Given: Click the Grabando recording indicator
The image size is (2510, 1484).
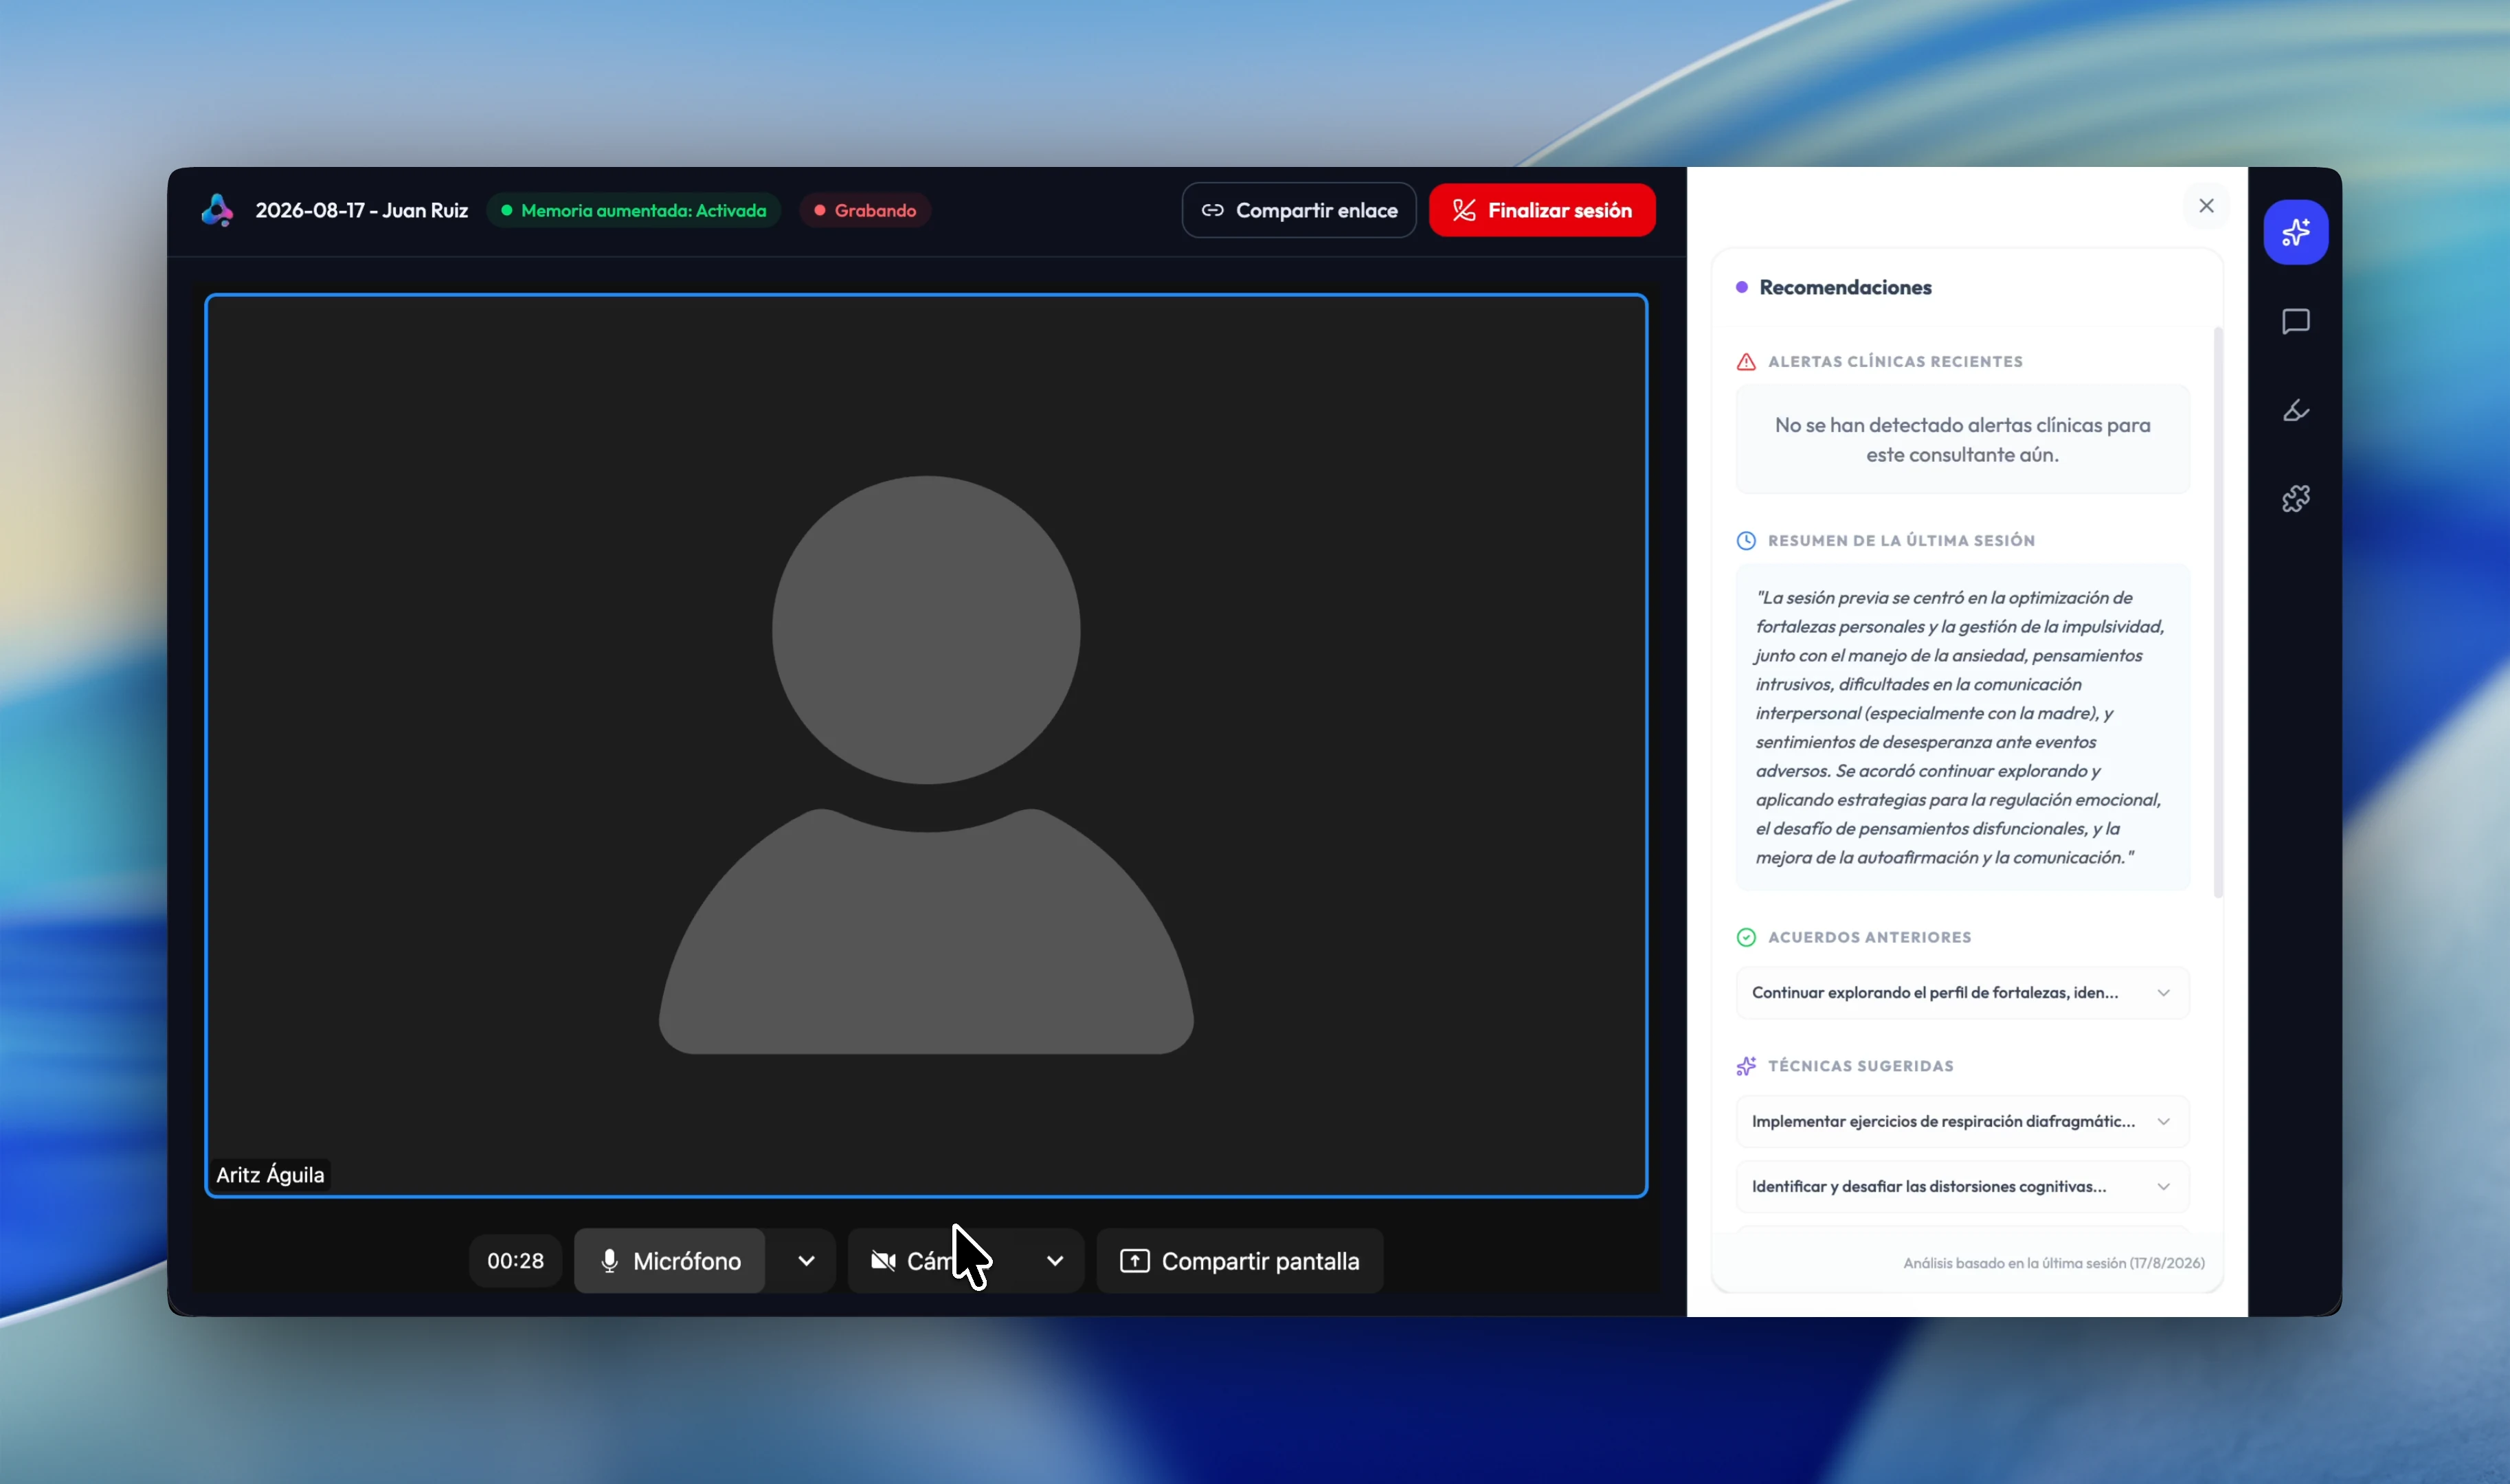Looking at the screenshot, I should tap(865, 210).
